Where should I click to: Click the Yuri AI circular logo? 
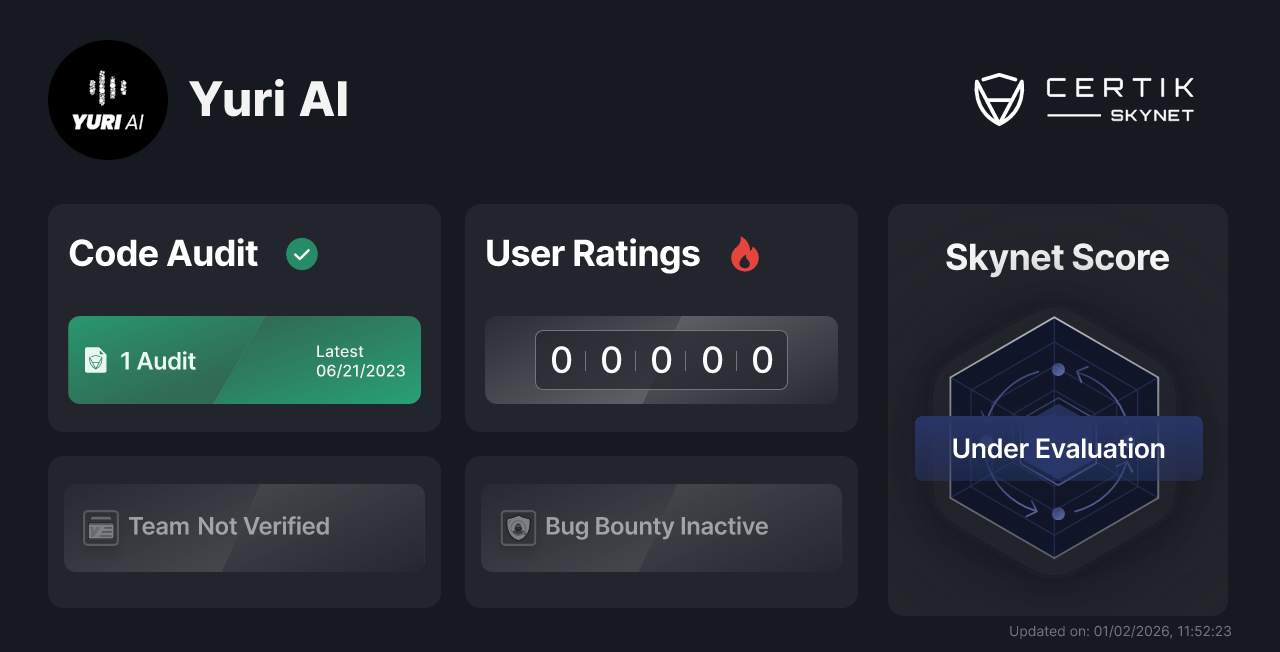coord(108,100)
